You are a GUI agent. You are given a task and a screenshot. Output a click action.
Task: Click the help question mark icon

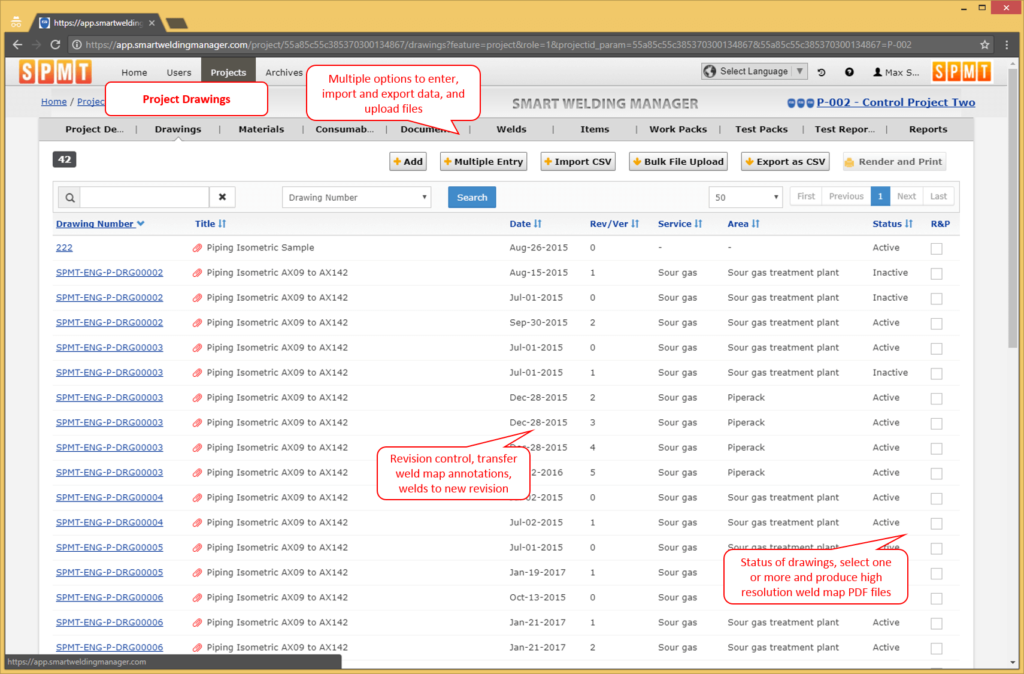(849, 71)
